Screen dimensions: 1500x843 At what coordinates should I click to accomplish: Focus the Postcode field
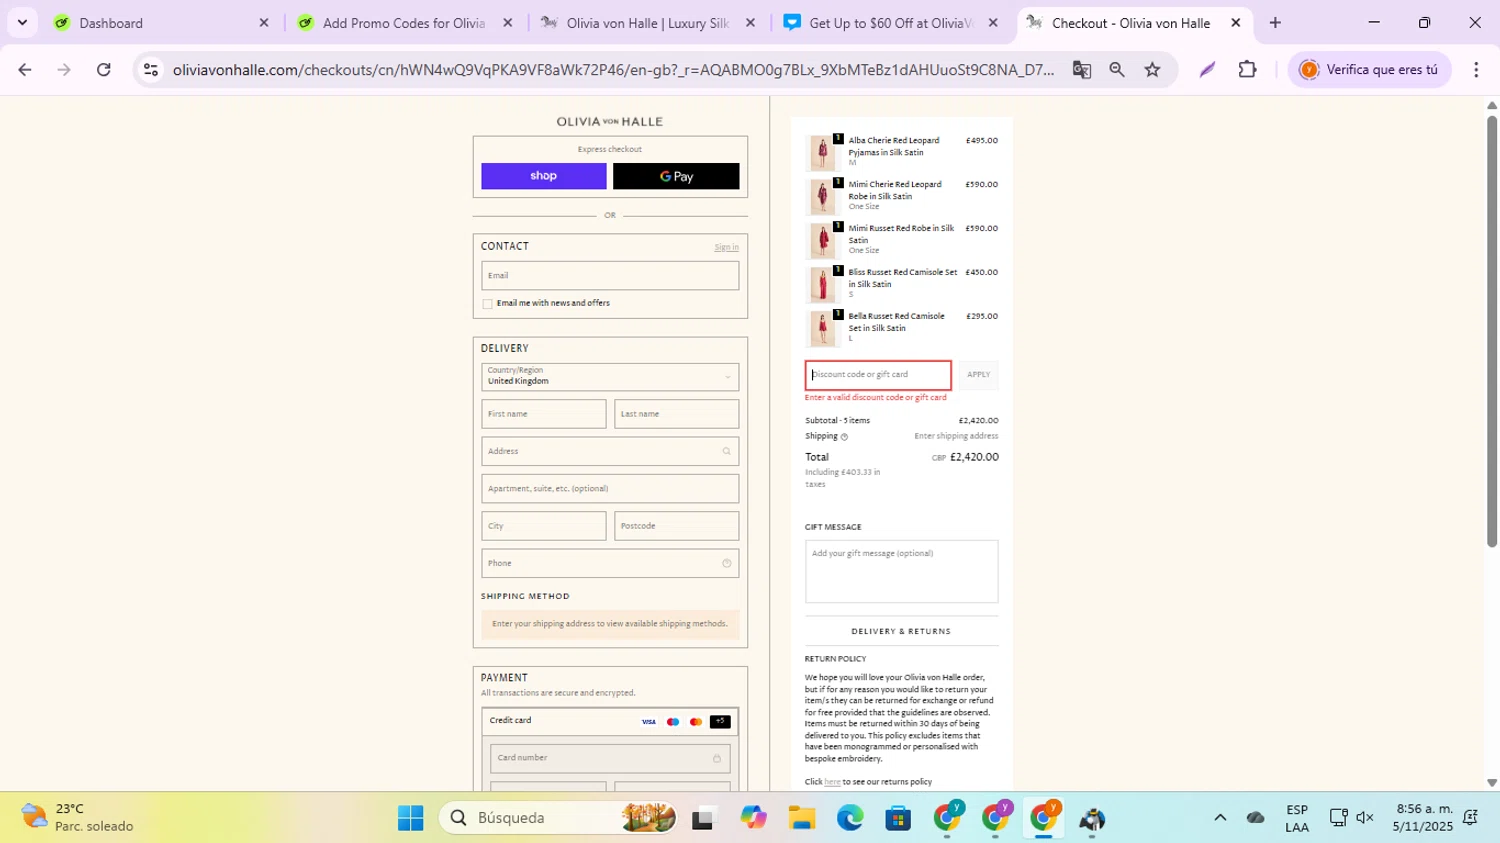point(677,526)
